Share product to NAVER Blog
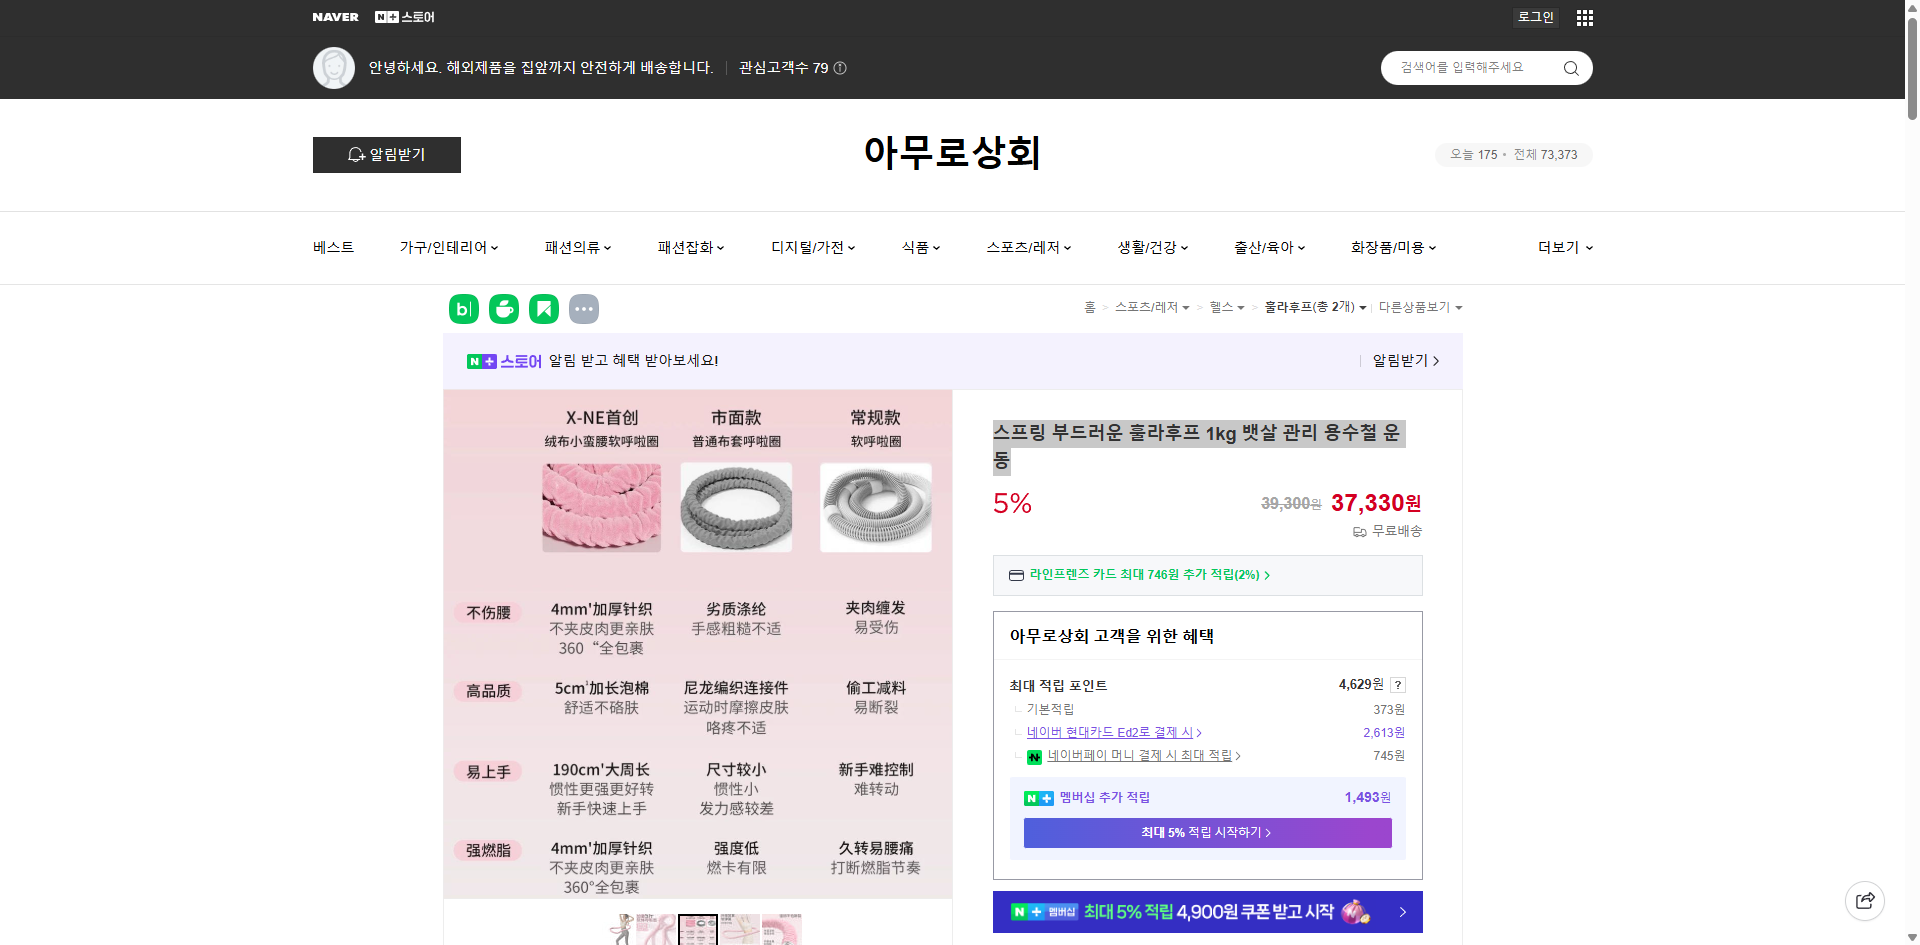 coord(463,309)
